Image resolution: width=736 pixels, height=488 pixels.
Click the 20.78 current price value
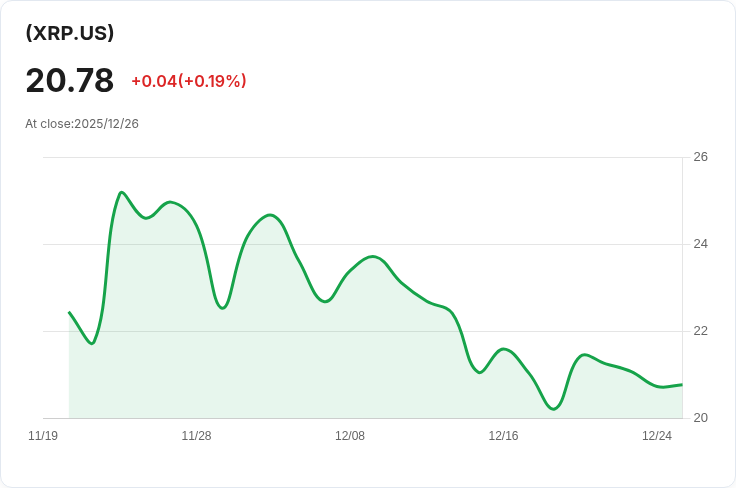point(70,80)
